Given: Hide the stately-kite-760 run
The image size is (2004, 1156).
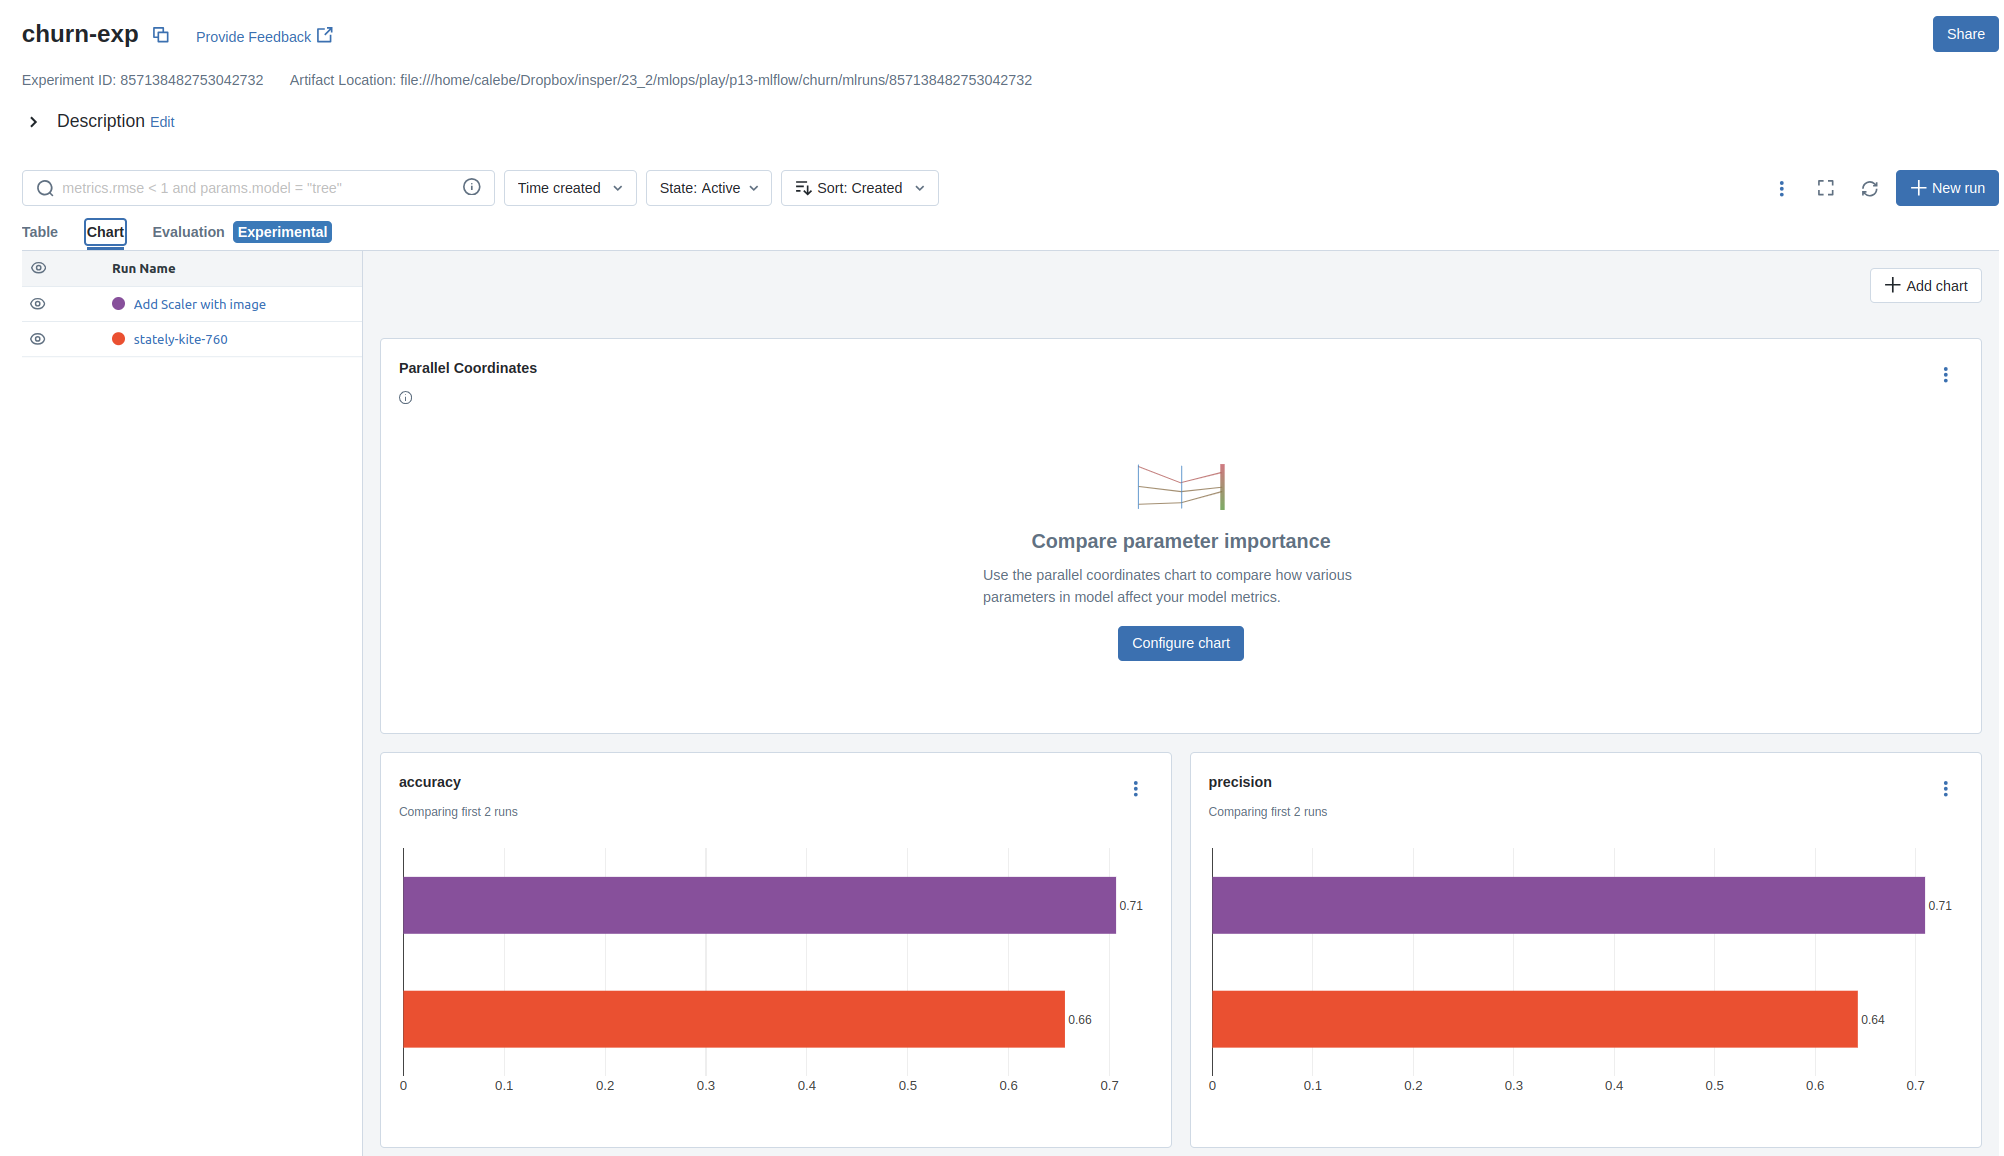Looking at the screenshot, I should tap(38, 339).
